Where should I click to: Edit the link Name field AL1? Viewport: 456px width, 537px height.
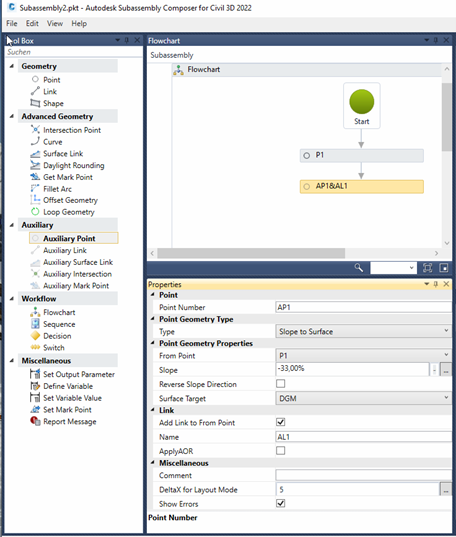coord(363,436)
